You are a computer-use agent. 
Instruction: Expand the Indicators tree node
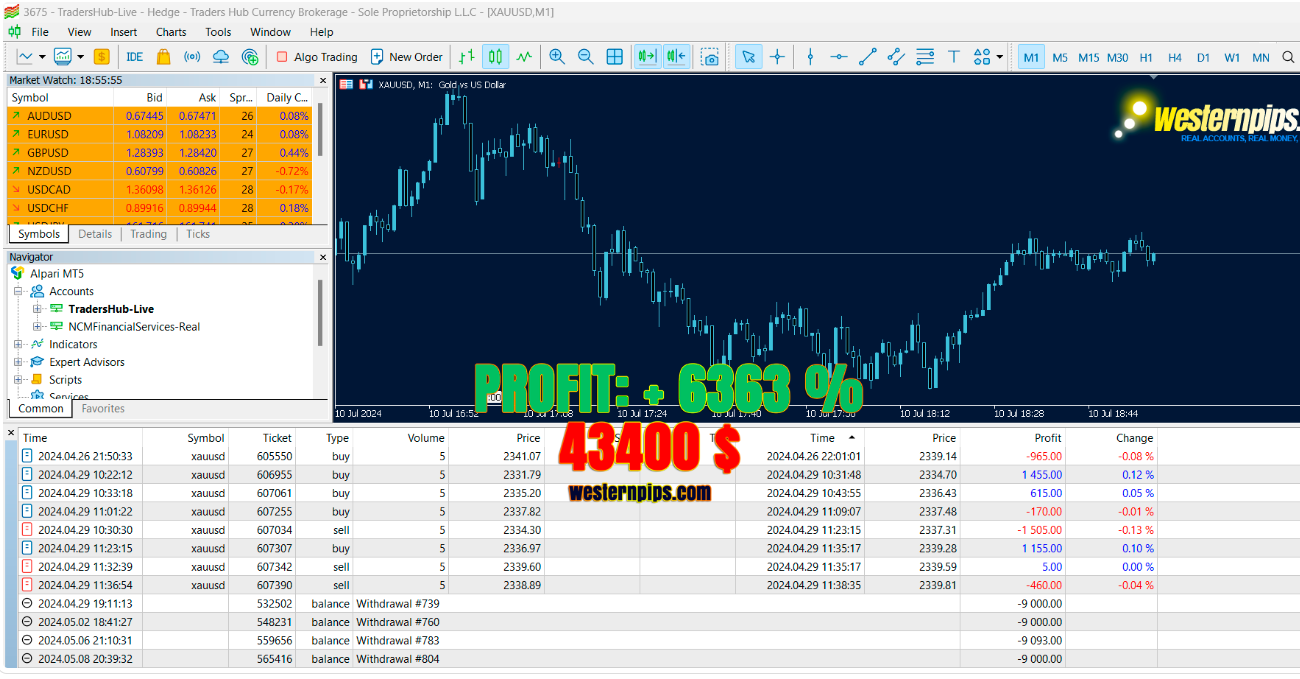pos(18,344)
